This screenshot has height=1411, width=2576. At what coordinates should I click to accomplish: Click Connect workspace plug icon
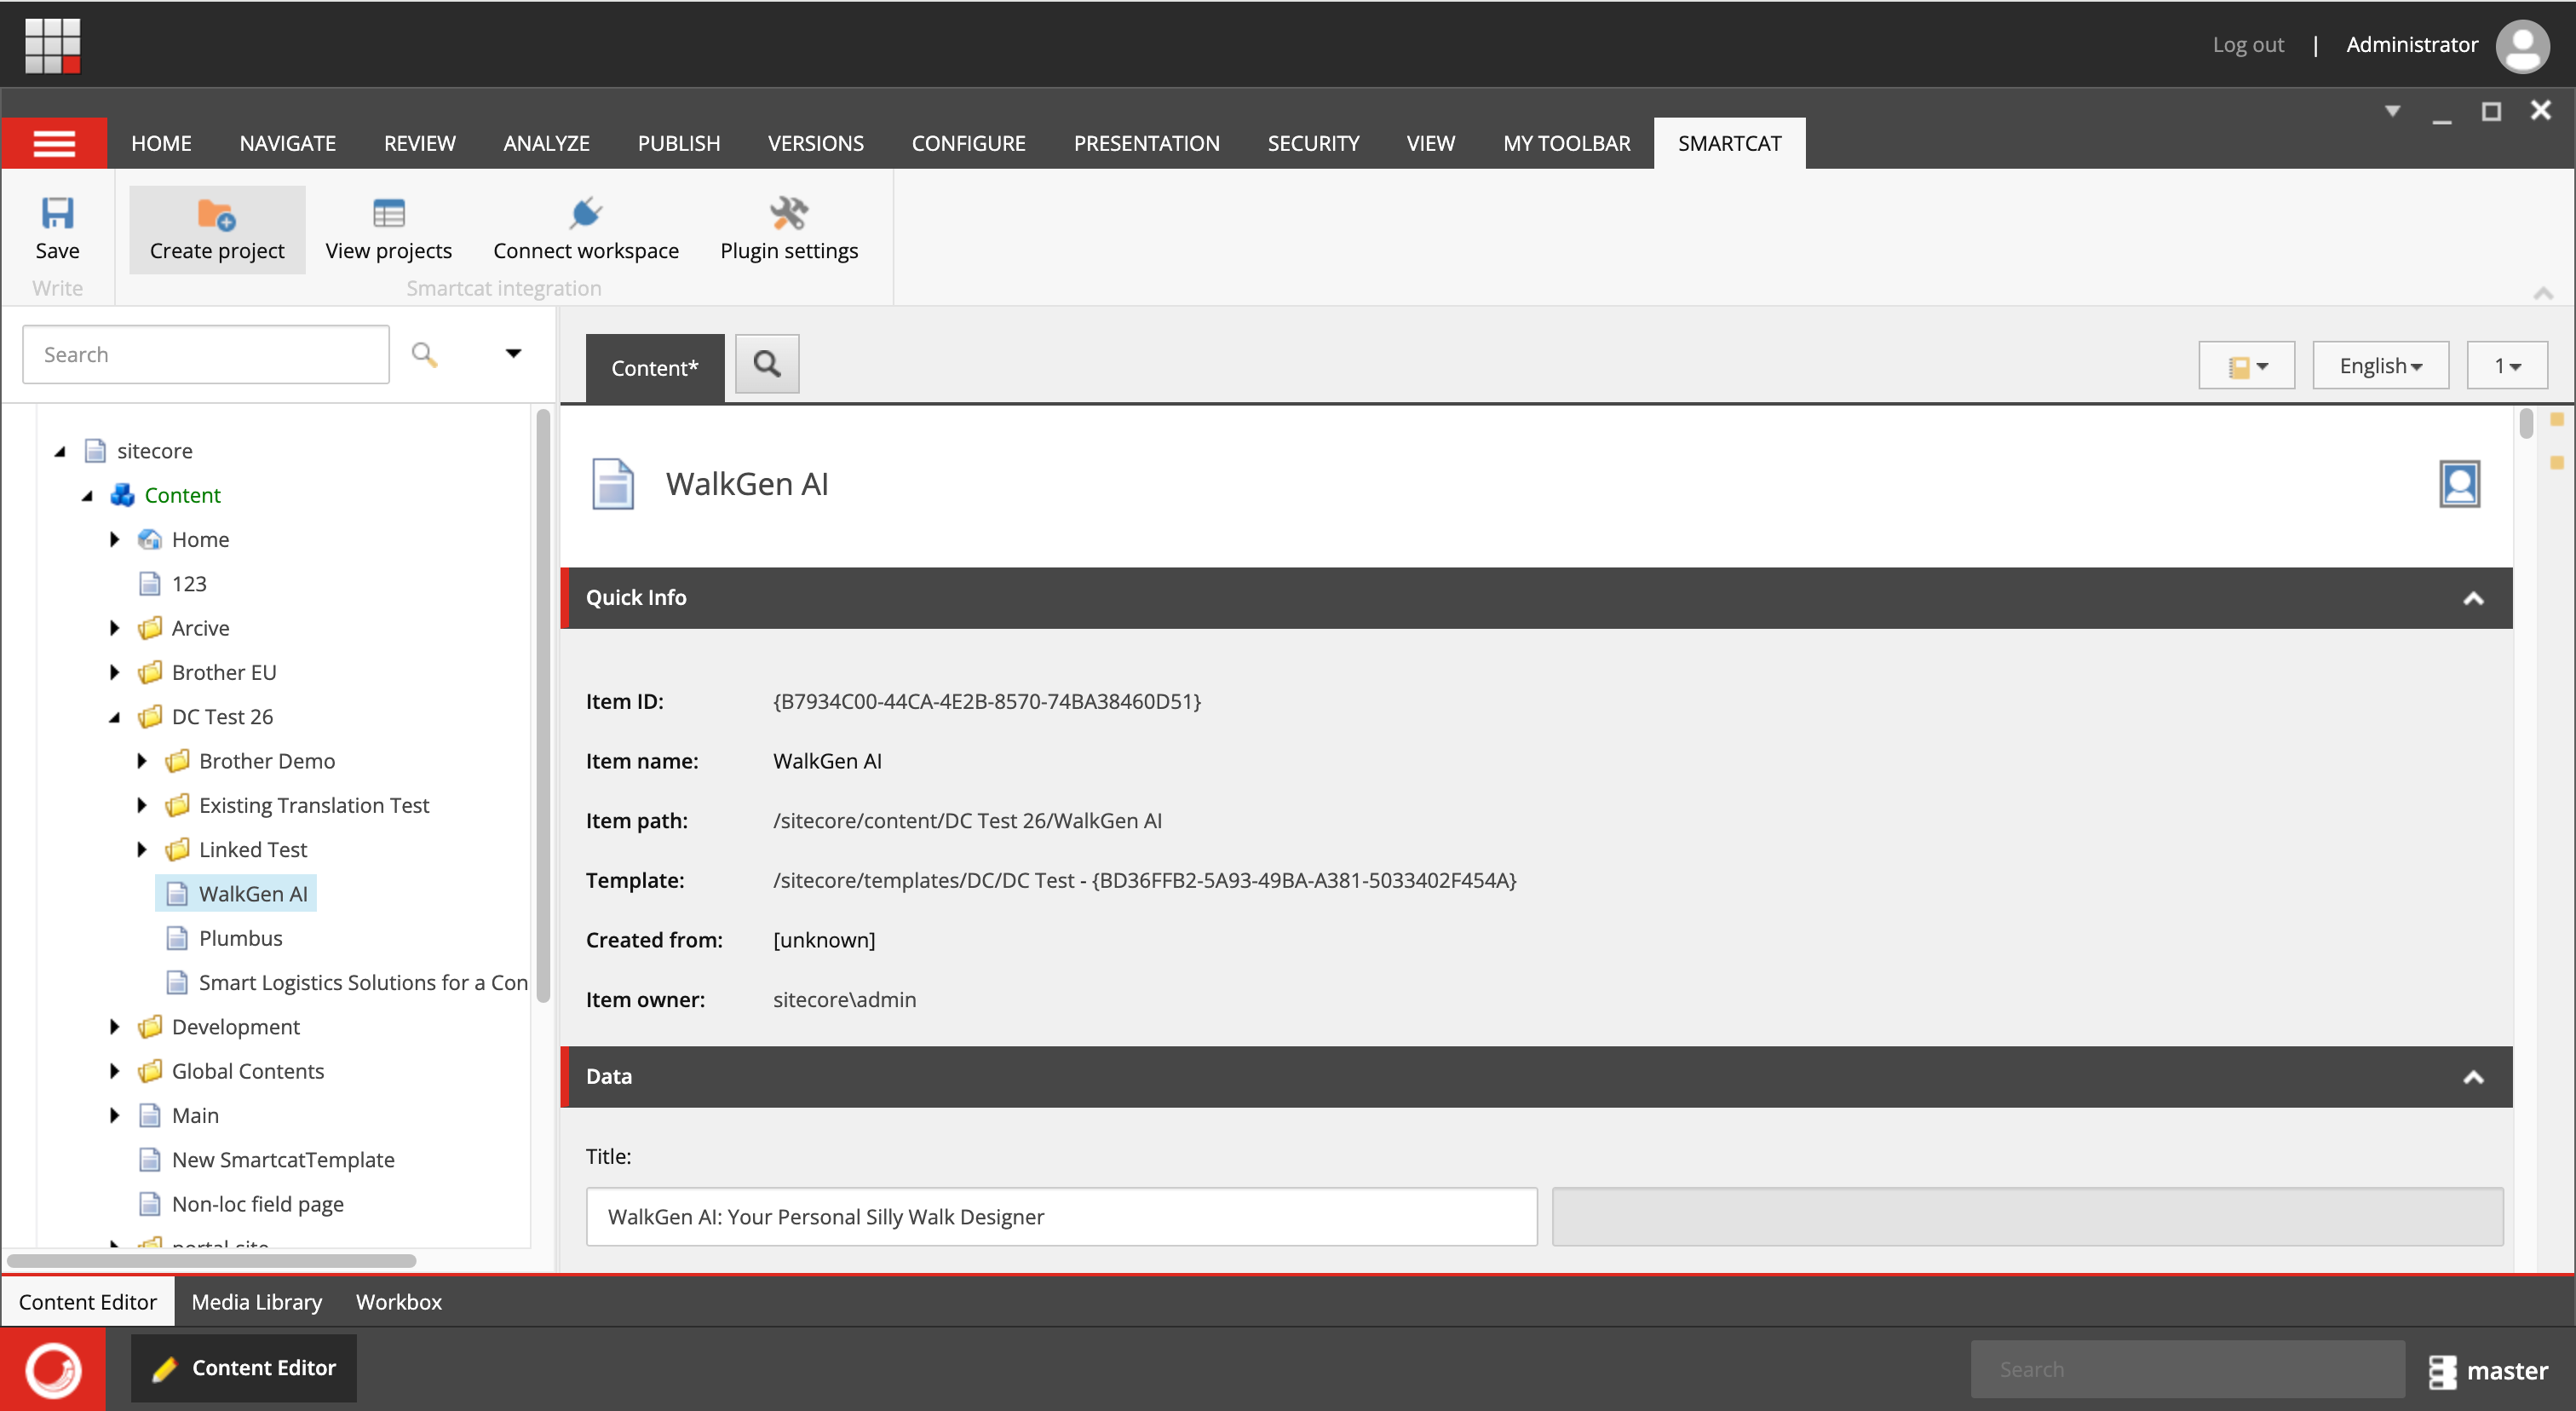click(x=586, y=213)
